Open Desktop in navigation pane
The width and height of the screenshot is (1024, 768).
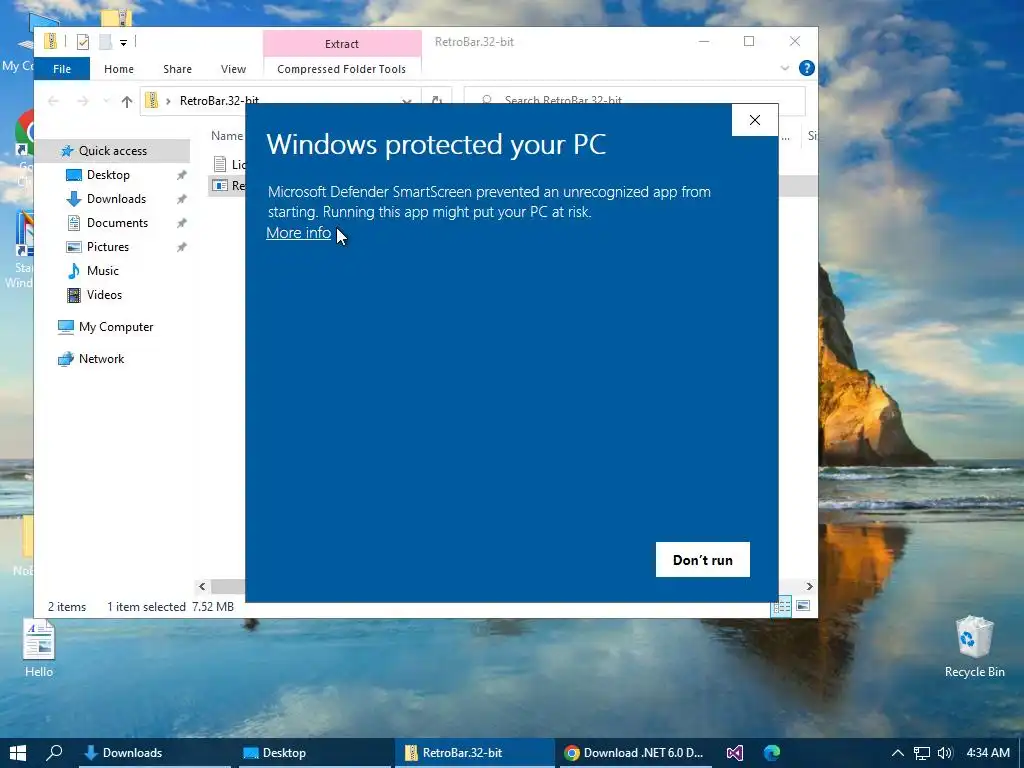tap(108, 175)
